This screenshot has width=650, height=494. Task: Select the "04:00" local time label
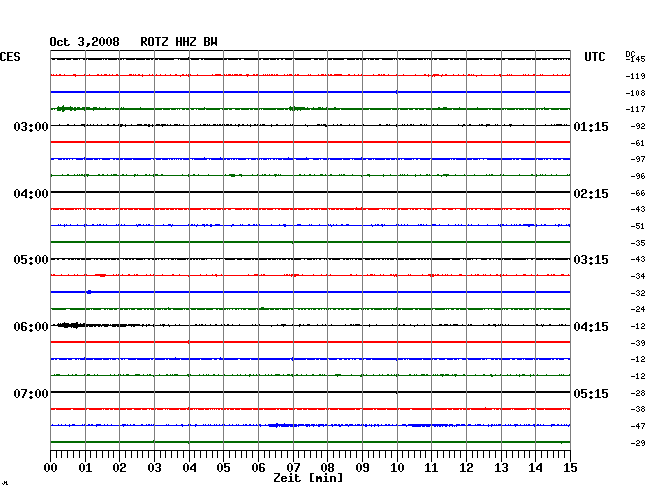click(31, 194)
